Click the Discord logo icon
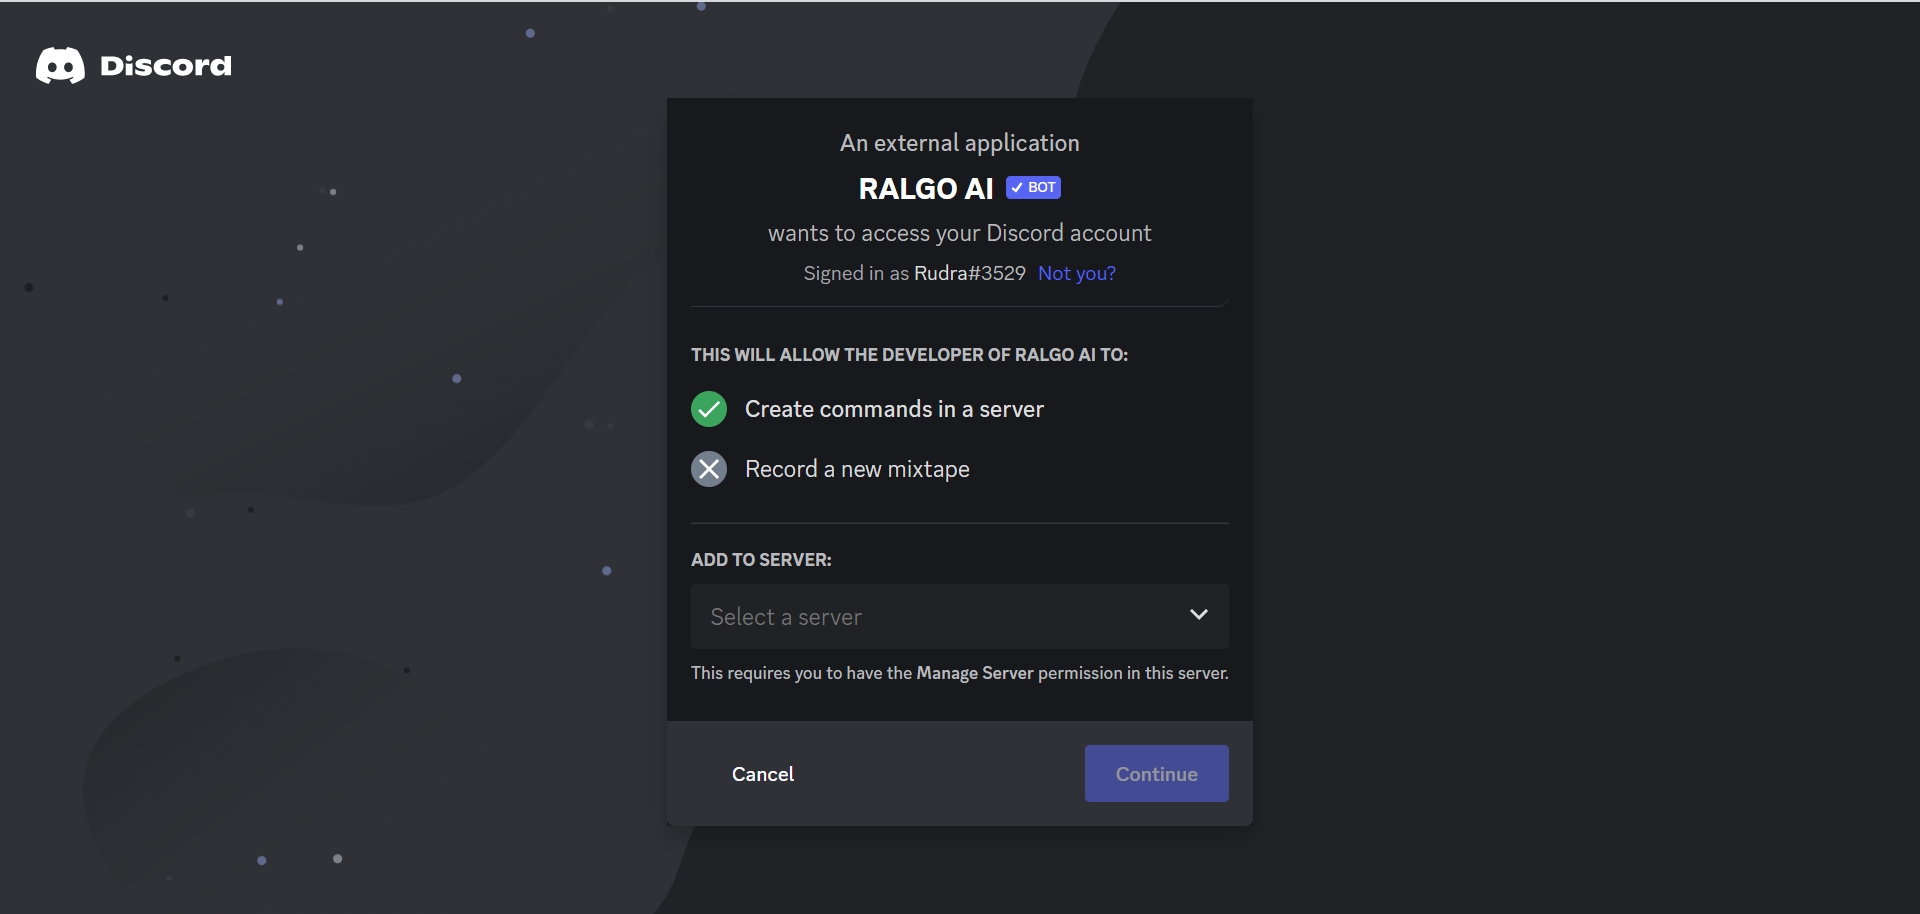The width and height of the screenshot is (1920, 914). 60,66
